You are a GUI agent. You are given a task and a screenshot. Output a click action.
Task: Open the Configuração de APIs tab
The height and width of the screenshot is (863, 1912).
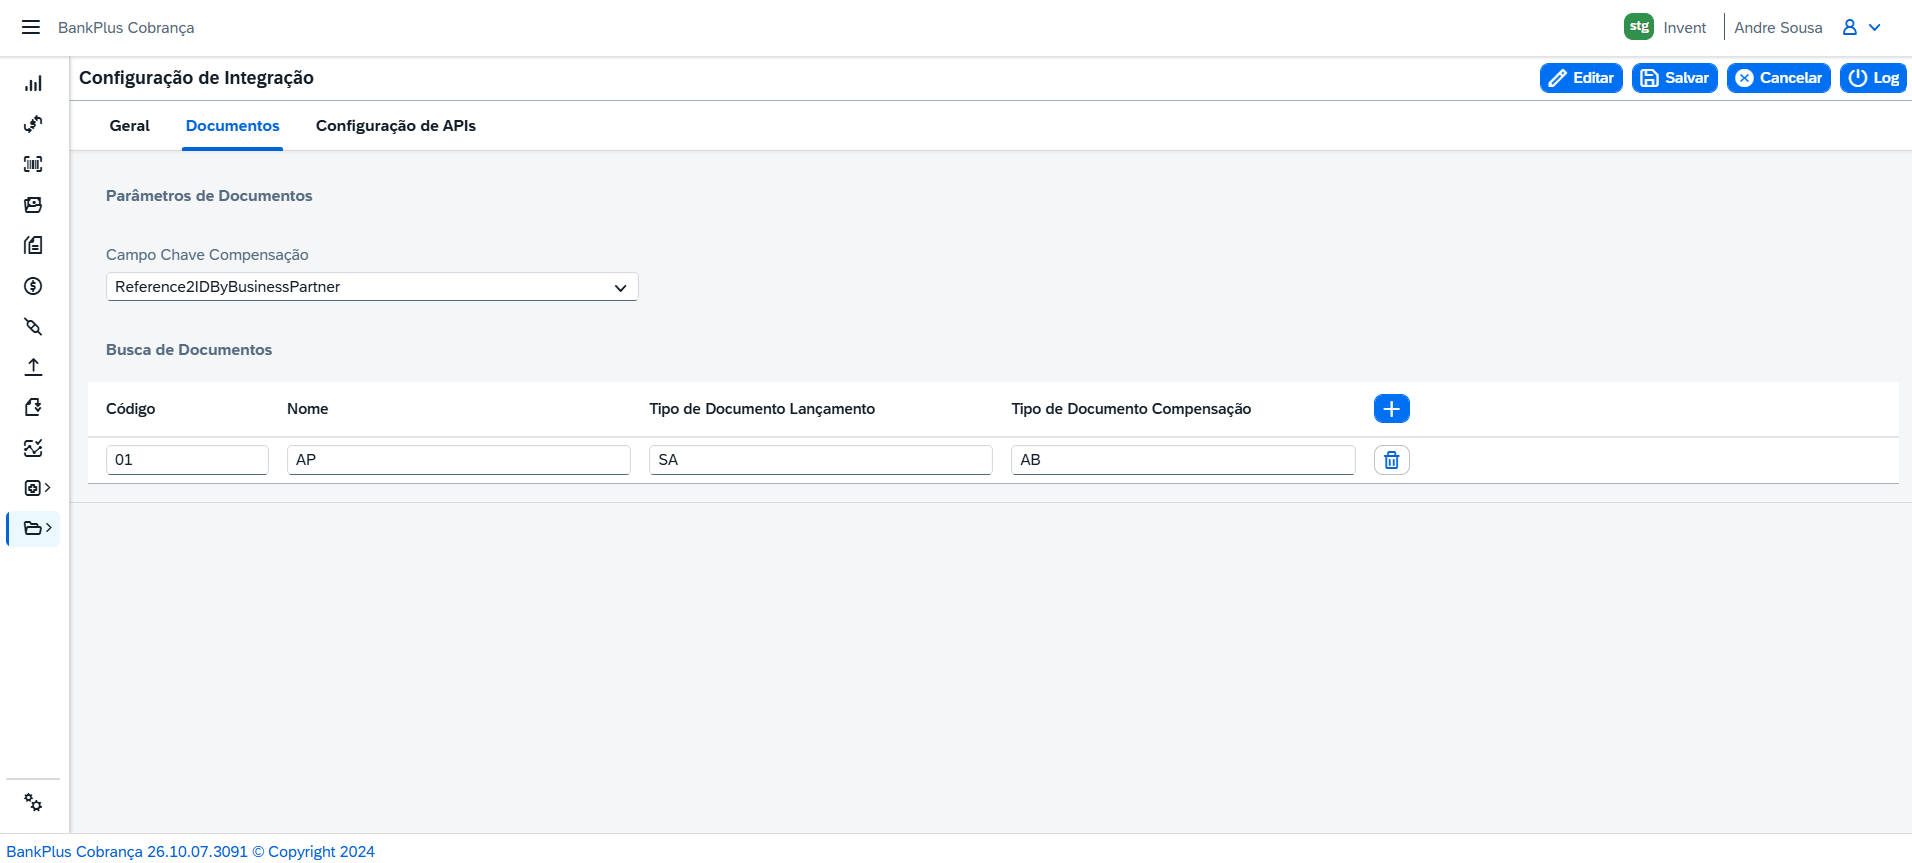(396, 126)
